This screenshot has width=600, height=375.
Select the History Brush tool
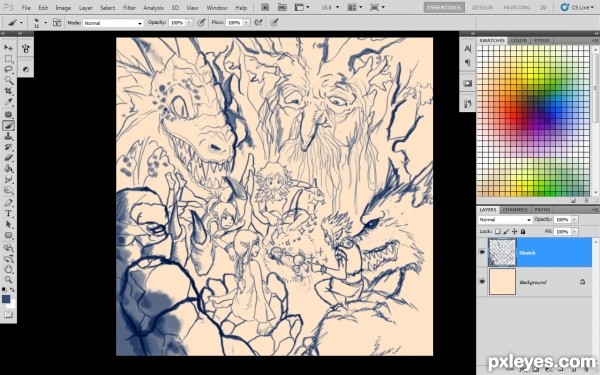[8, 147]
